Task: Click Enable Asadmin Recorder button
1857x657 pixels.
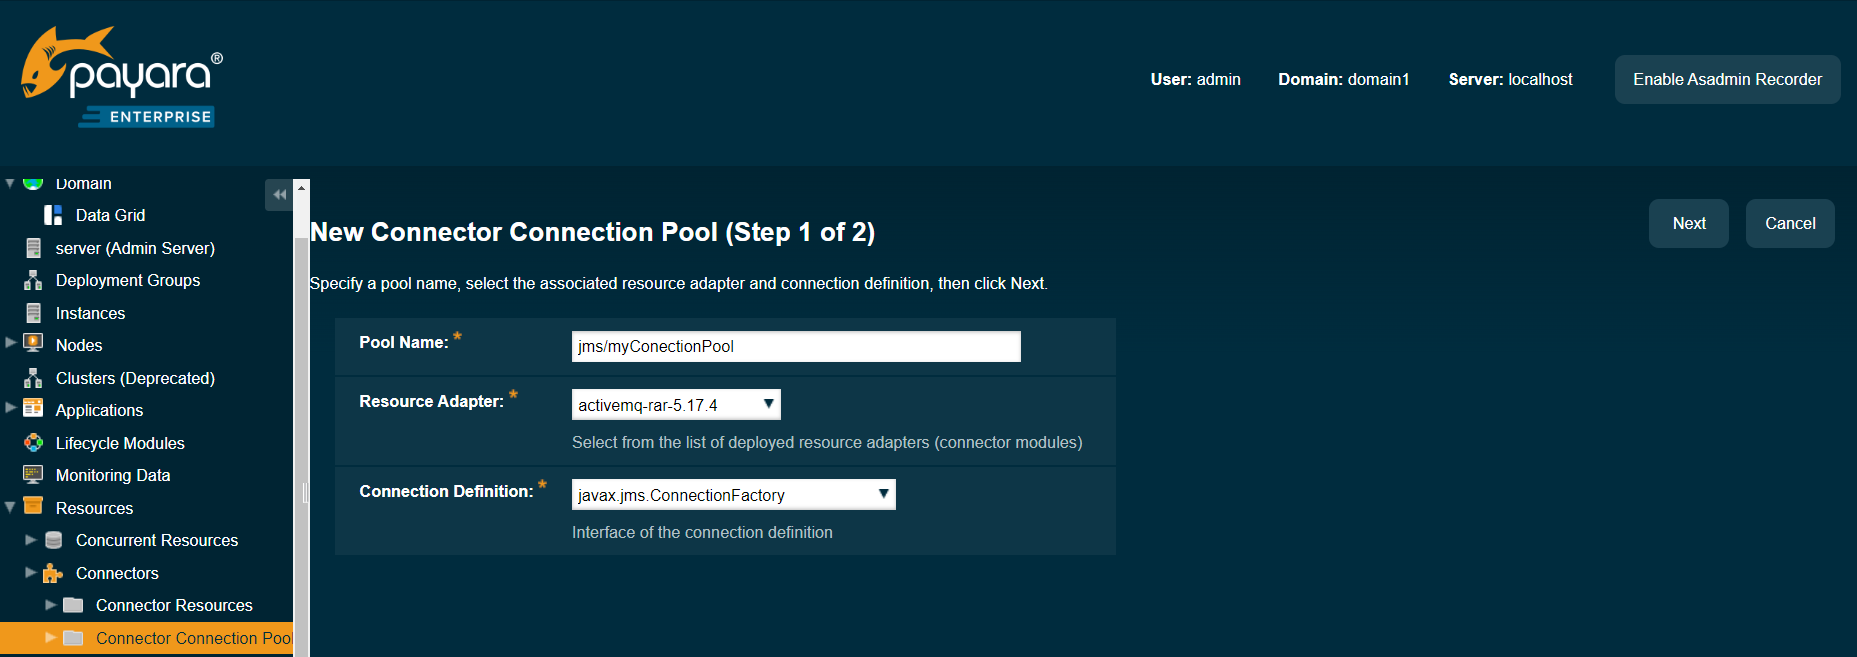Action: coord(1727,79)
